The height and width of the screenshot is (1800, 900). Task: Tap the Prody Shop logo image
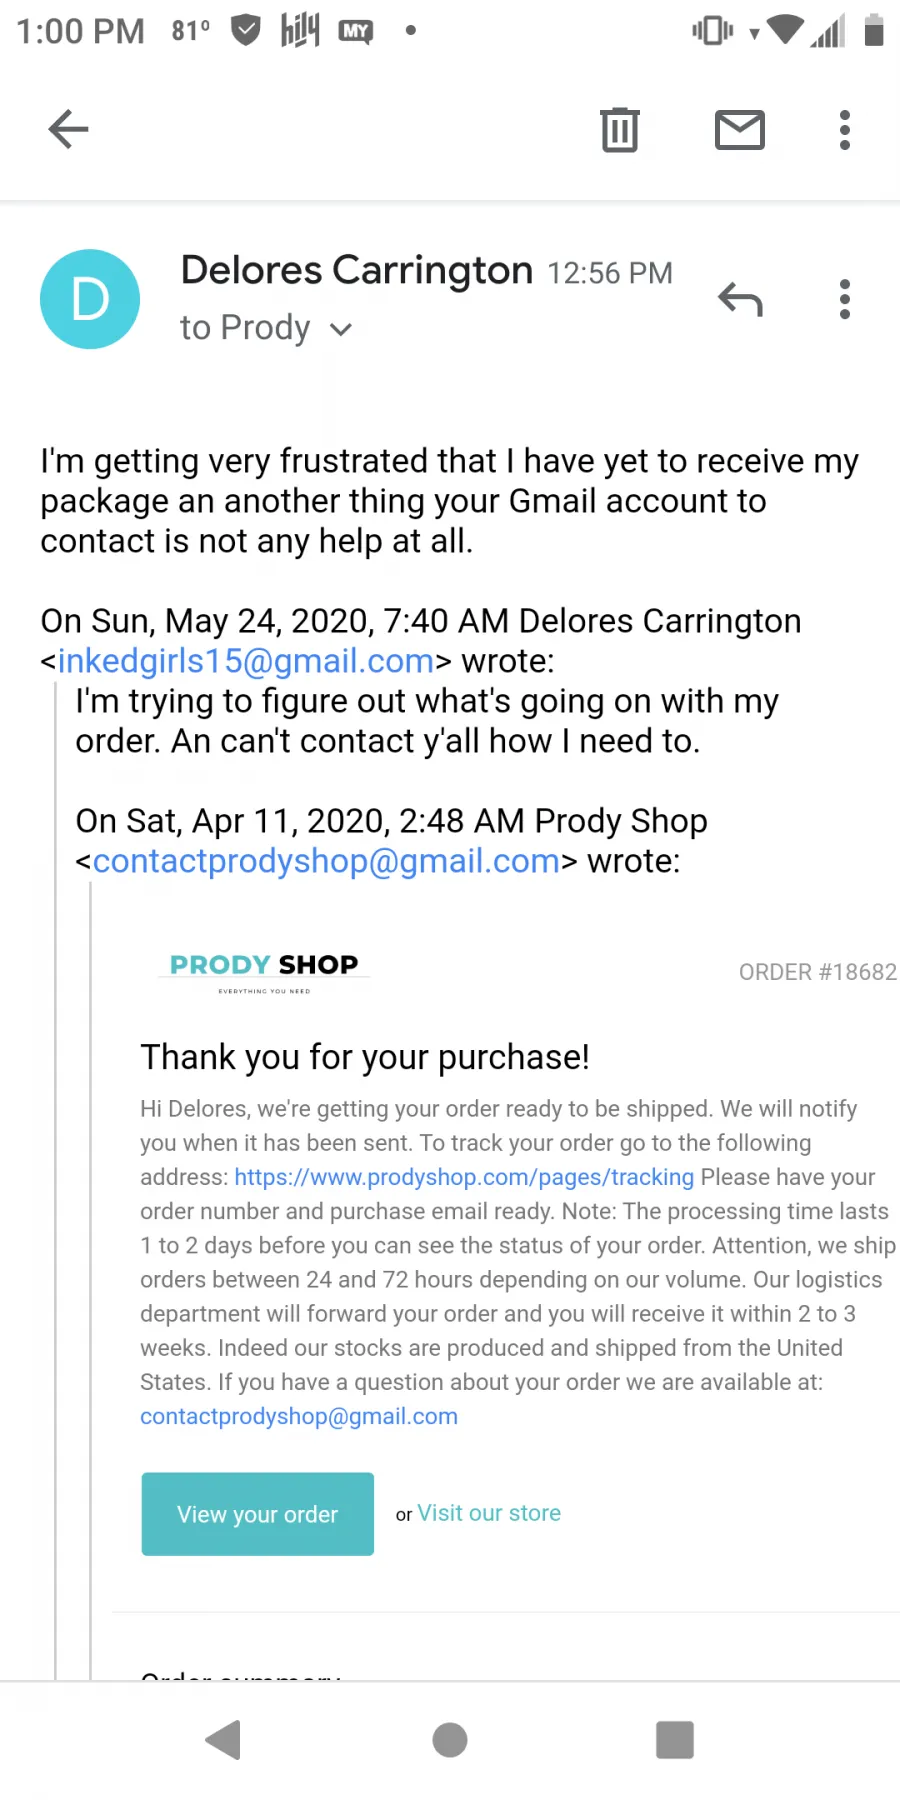tap(264, 972)
